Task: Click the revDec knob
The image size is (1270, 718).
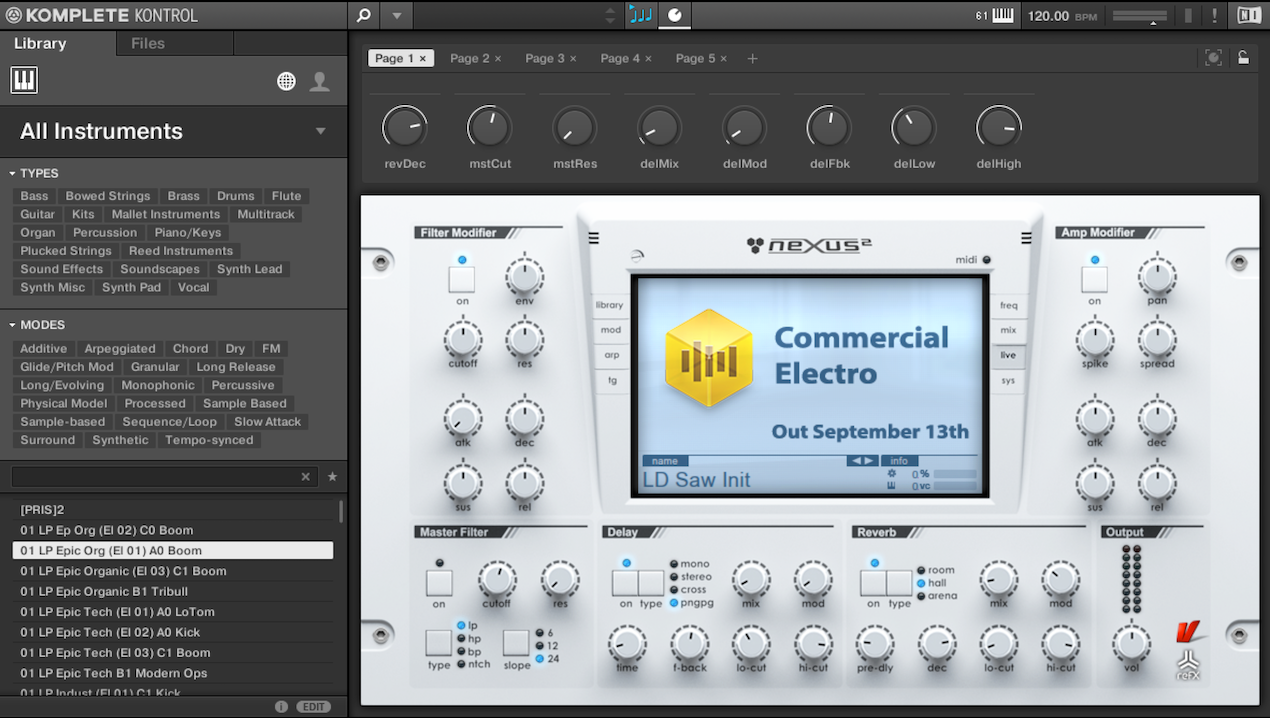Action: coord(404,127)
